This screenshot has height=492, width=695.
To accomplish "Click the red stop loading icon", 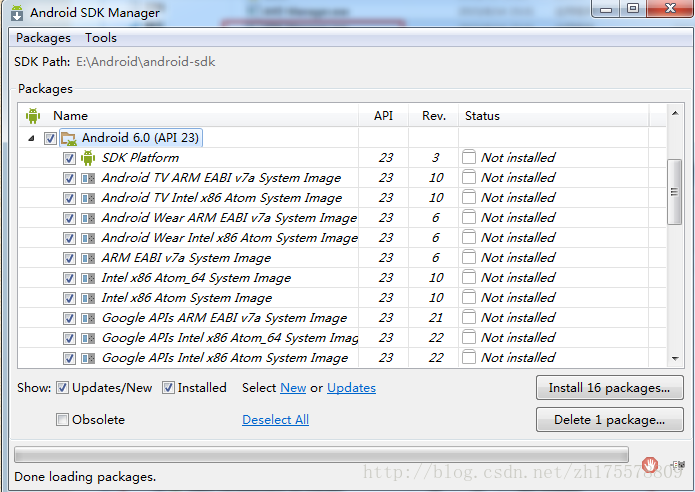I will click(650, 464).
